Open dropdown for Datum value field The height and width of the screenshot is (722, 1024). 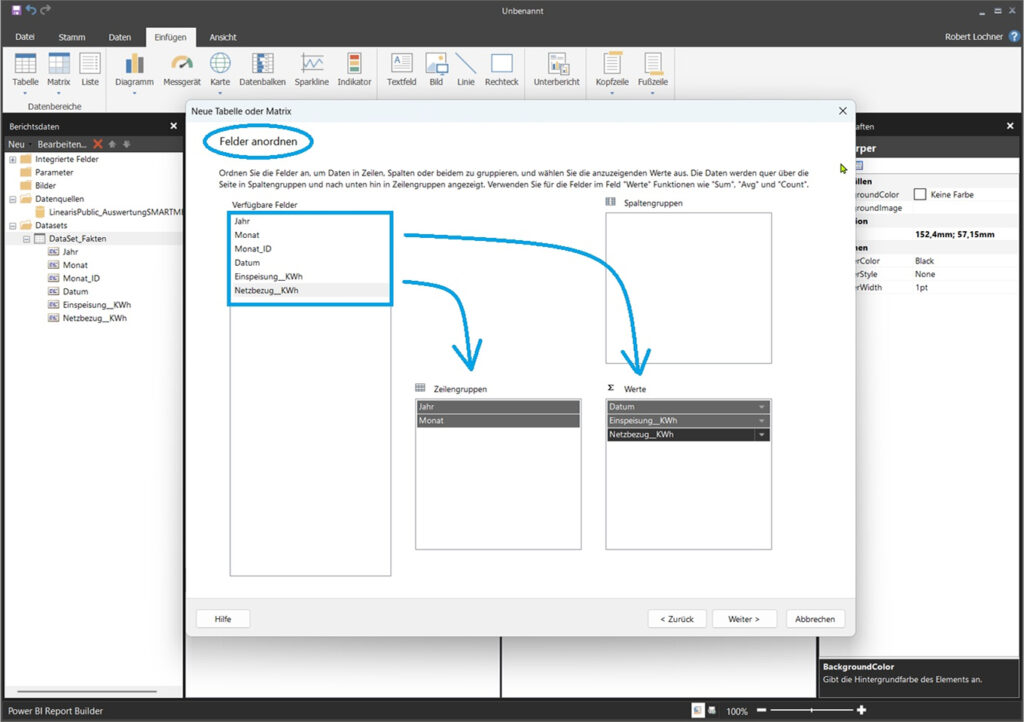(x=762, y=407)
